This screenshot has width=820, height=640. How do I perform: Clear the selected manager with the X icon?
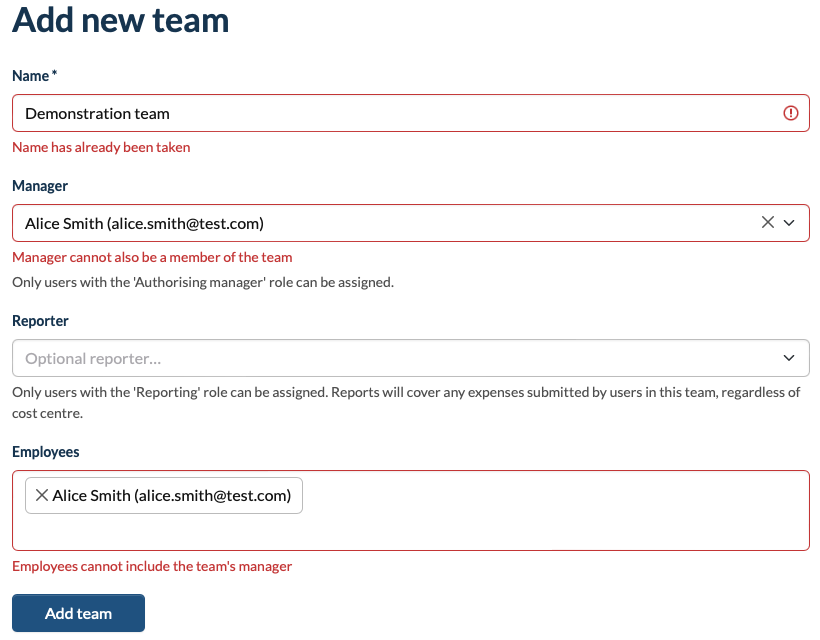[767, 222]
